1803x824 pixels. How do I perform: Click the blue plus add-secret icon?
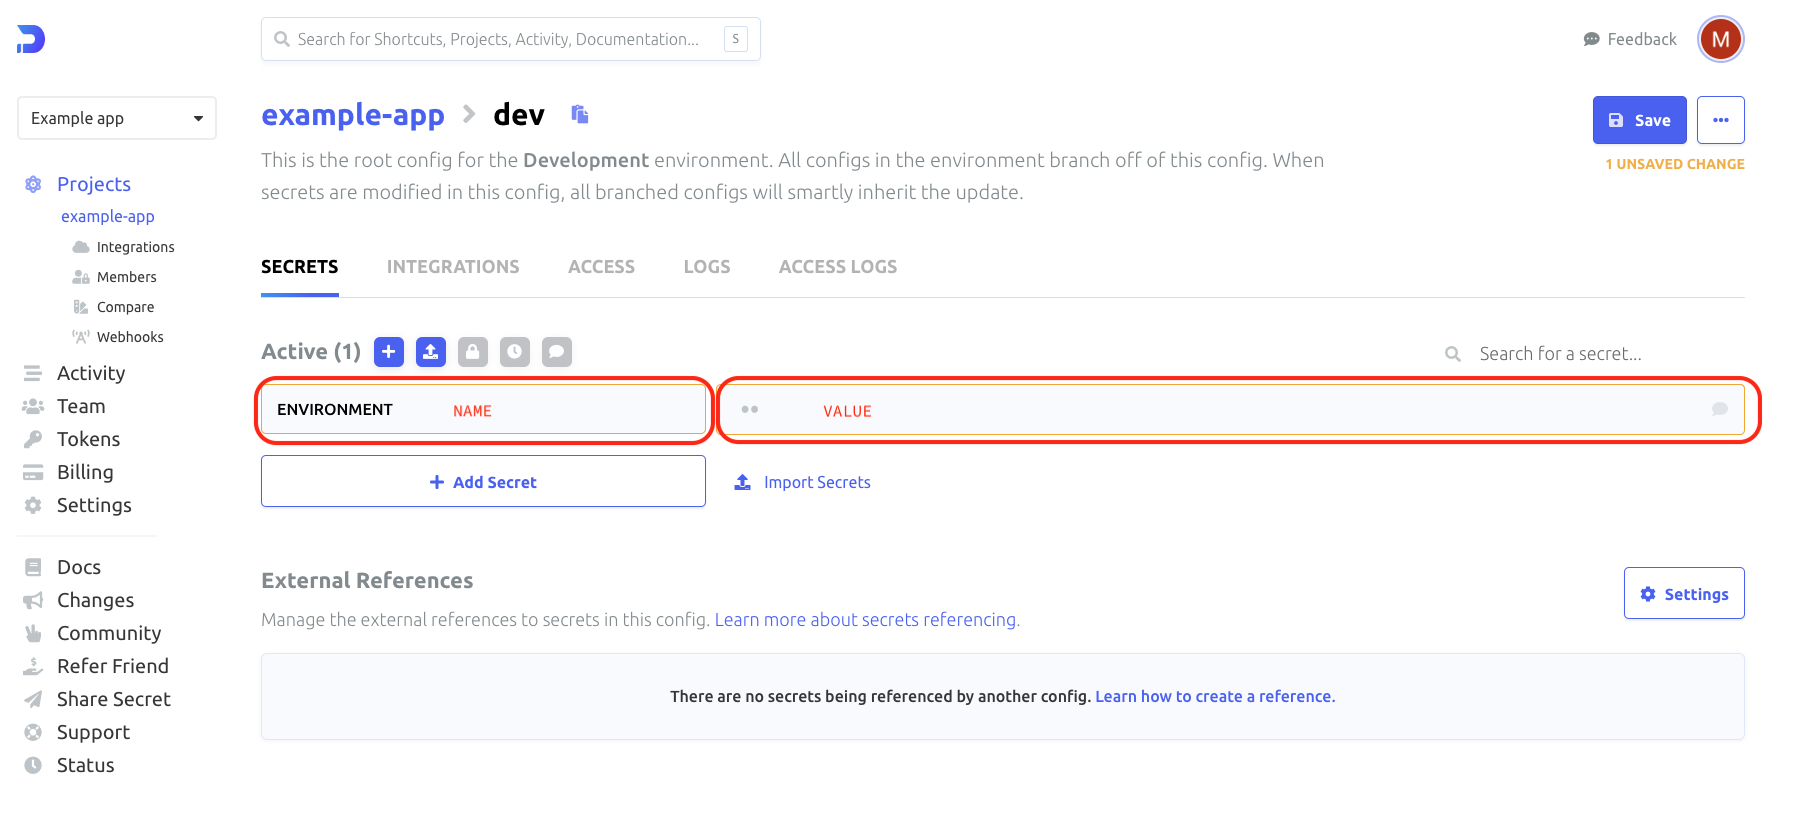pos(389,352)
